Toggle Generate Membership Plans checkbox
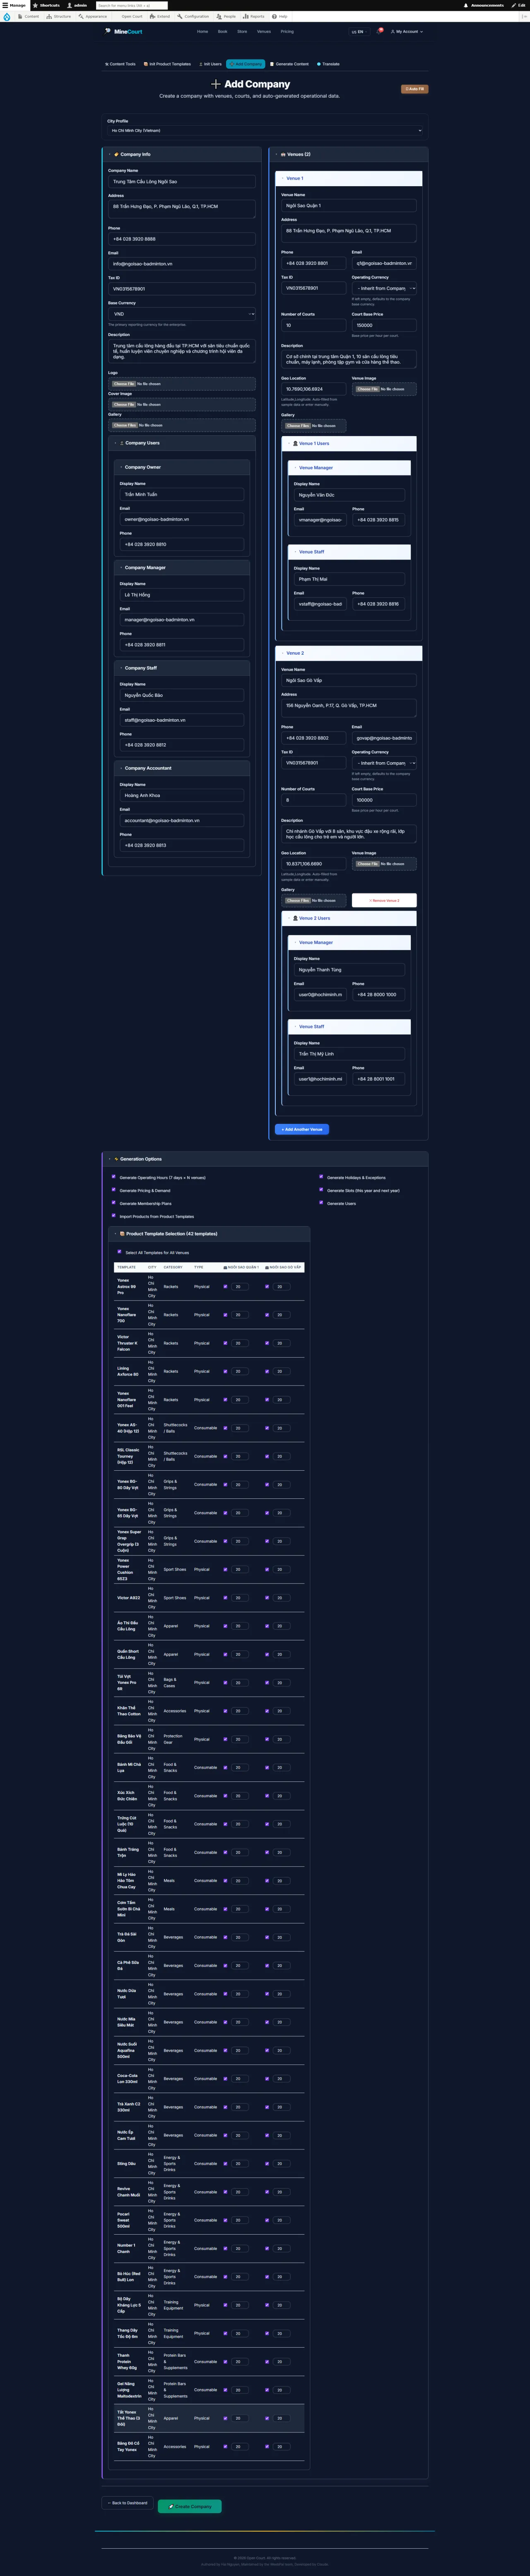This screenshot has height=2576, width=530. point(113,1203)
